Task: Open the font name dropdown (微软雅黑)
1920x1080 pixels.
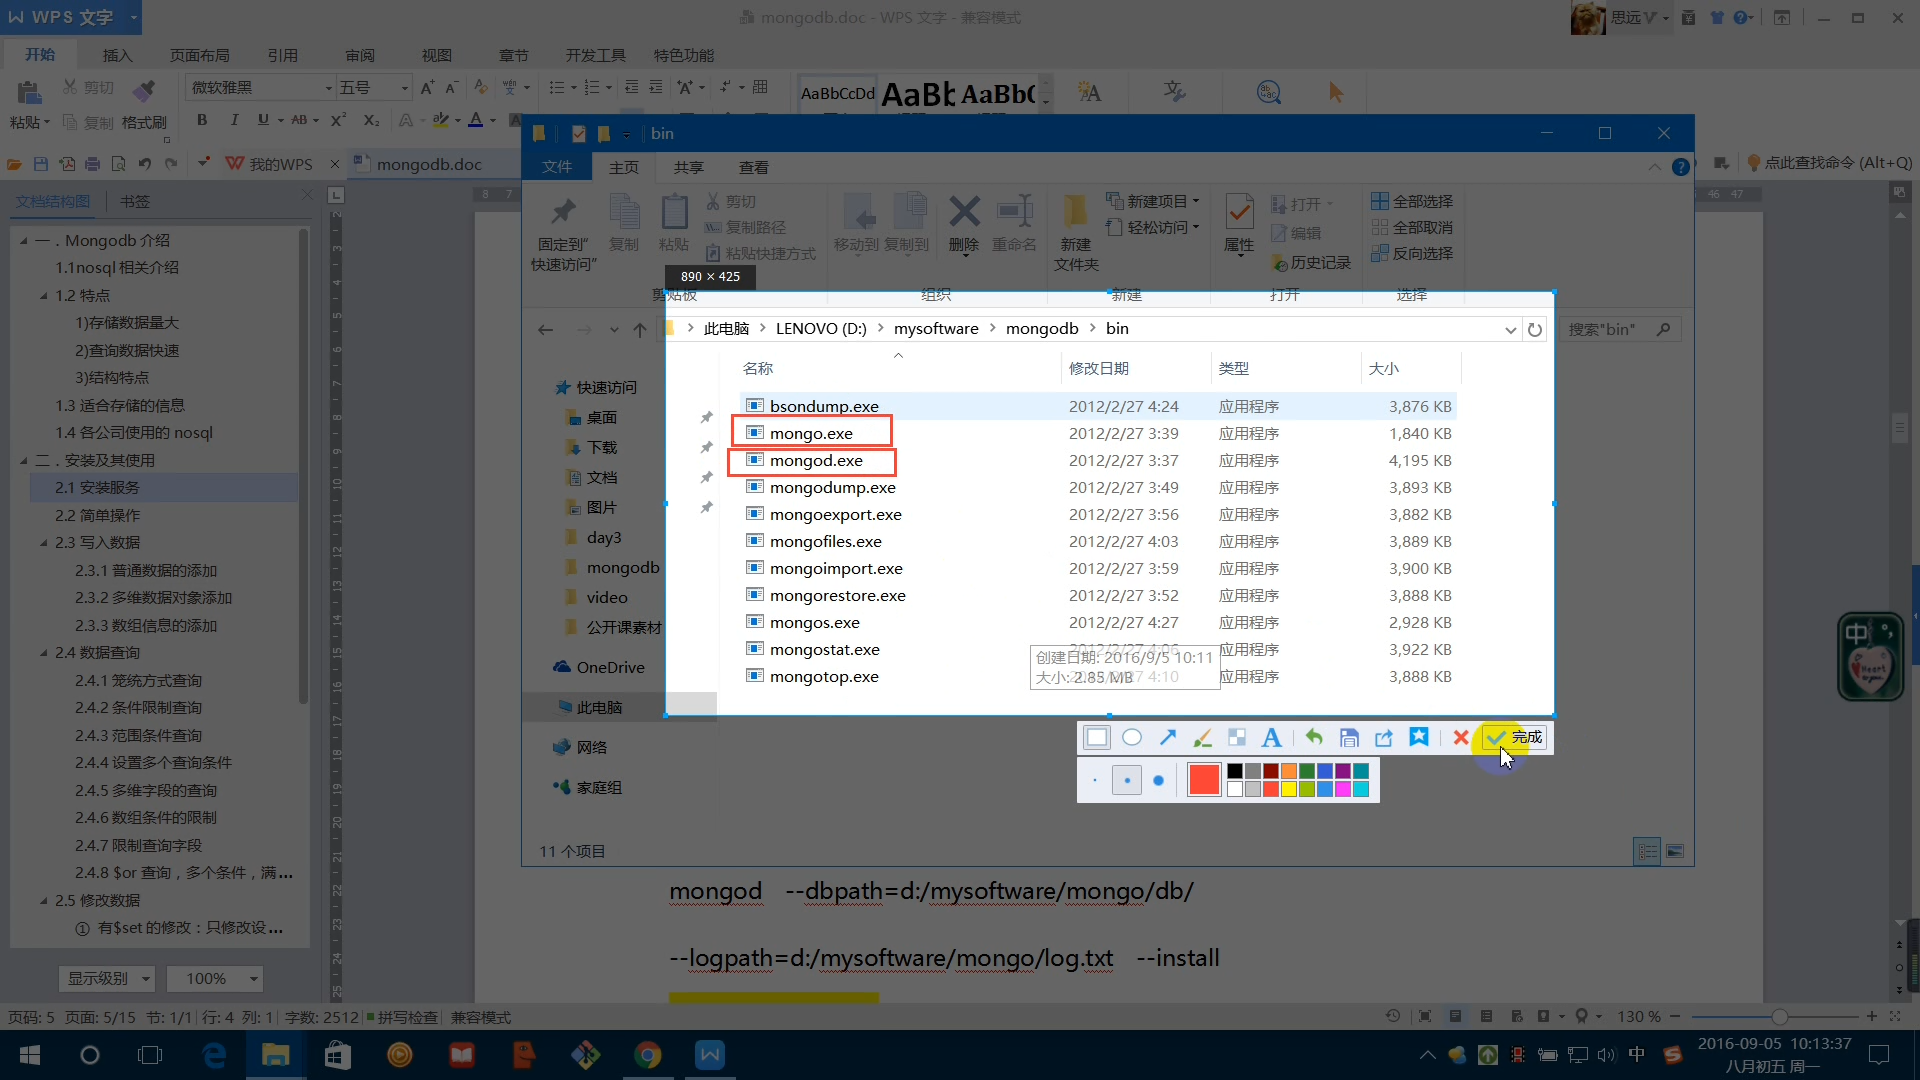Action: pos(328,88)
